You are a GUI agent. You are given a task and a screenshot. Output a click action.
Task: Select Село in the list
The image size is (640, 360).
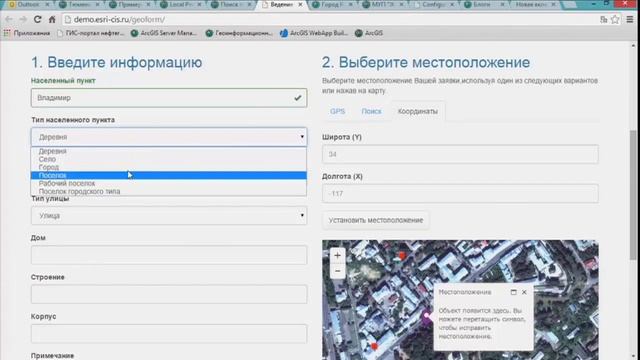tap(169, 159)
